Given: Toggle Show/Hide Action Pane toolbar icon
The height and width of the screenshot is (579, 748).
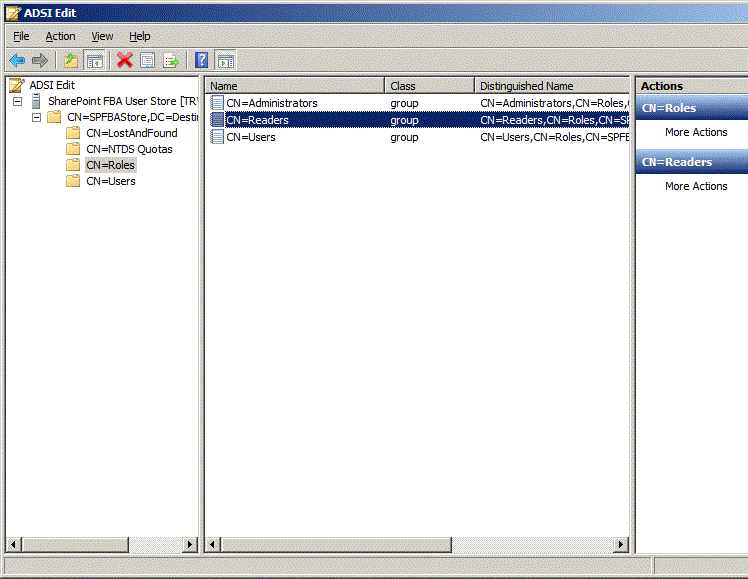Looking at the screenshot, I should tap(226, 61).
